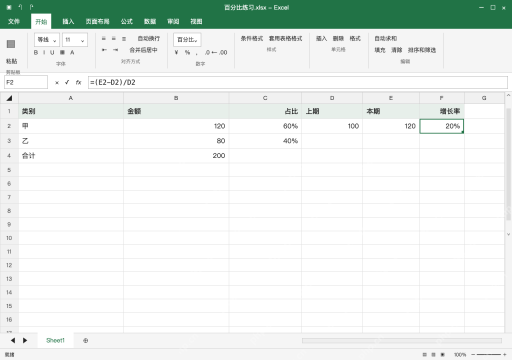512x360 pixels.
Task: Toggle Italic formatting (I)
Action: coord(44,52)
